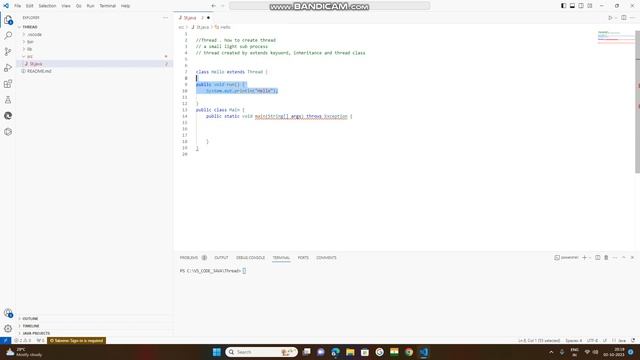Viewport: 640px width, 360px height.
Task: Click the Tabnine sign-in status item
Action: point(77,340)
